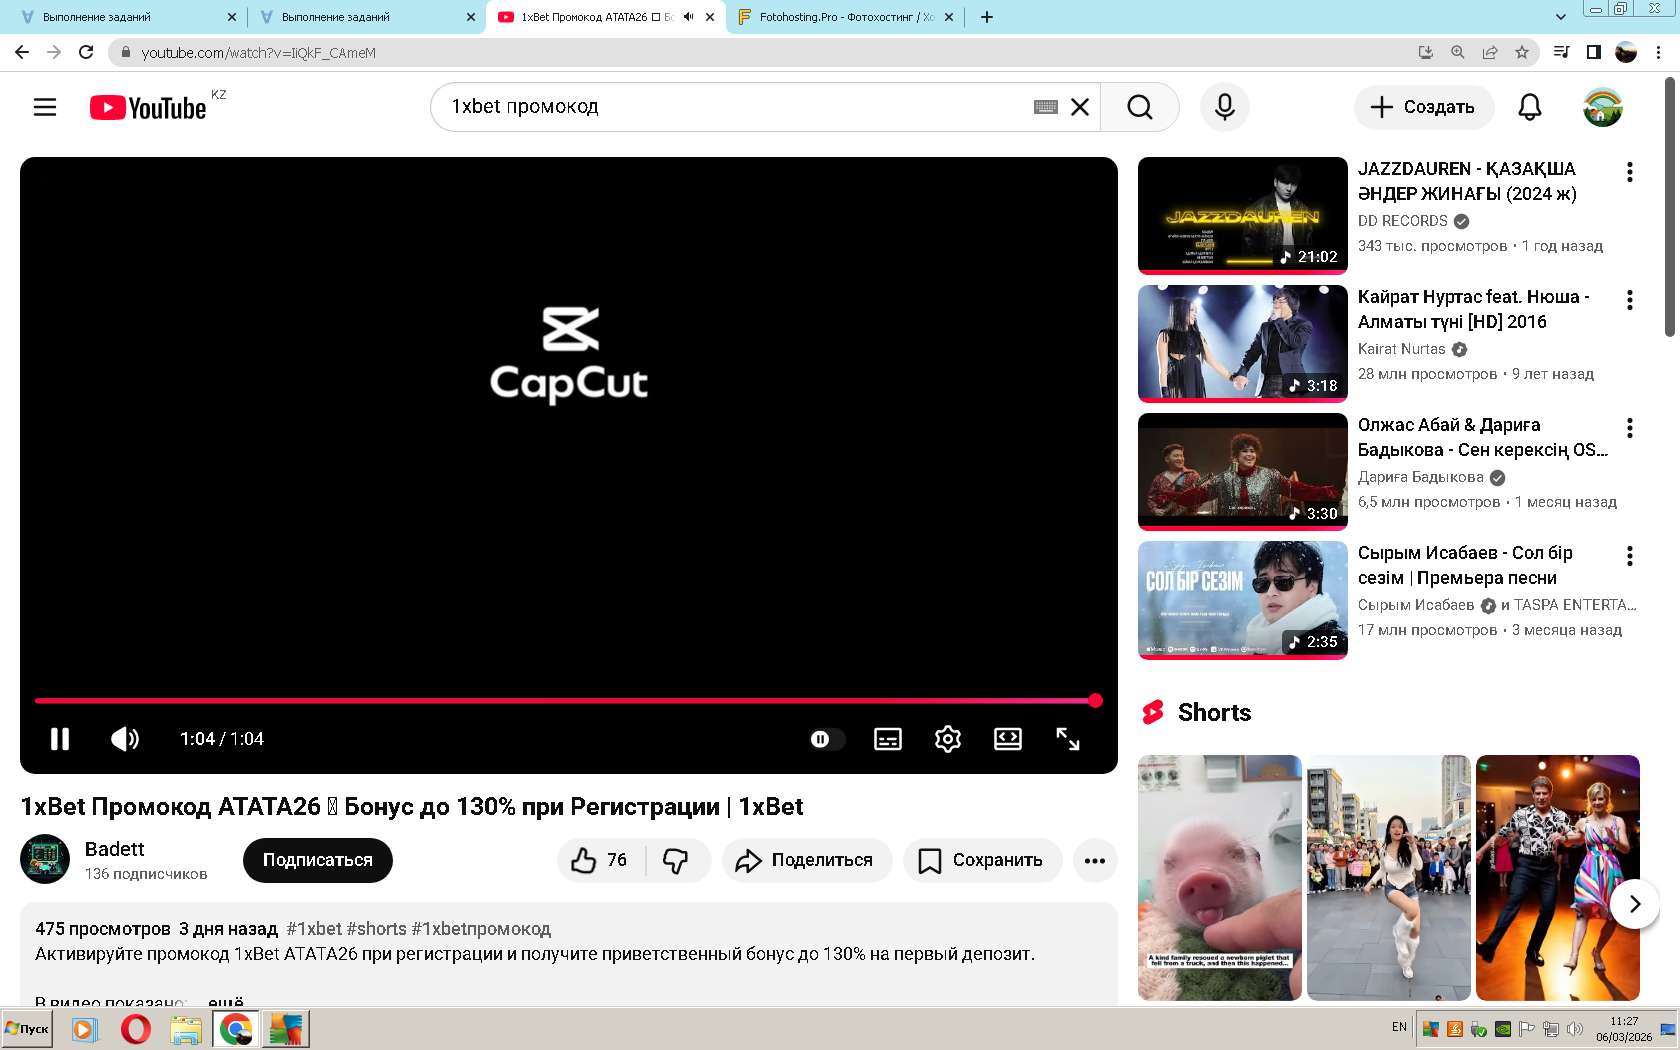Click the address bar URL
This screenshot has width=1680, height=1050.
(258, 53)
